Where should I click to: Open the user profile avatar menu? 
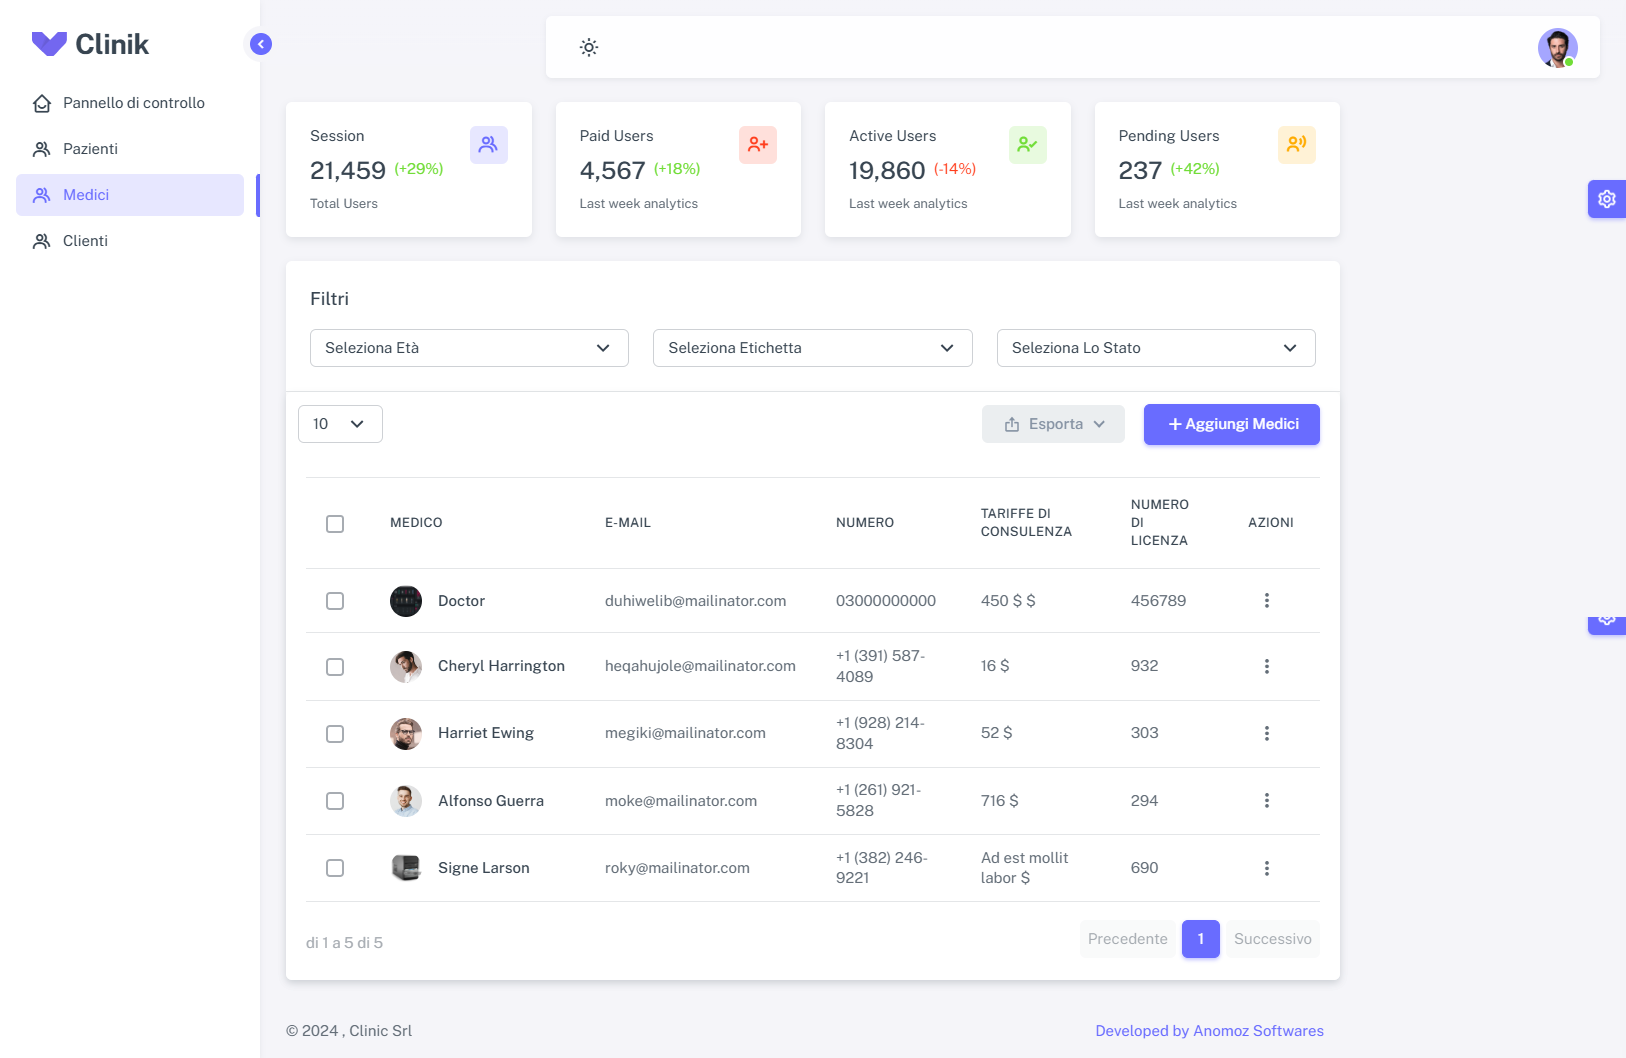tap(1557, 48)
